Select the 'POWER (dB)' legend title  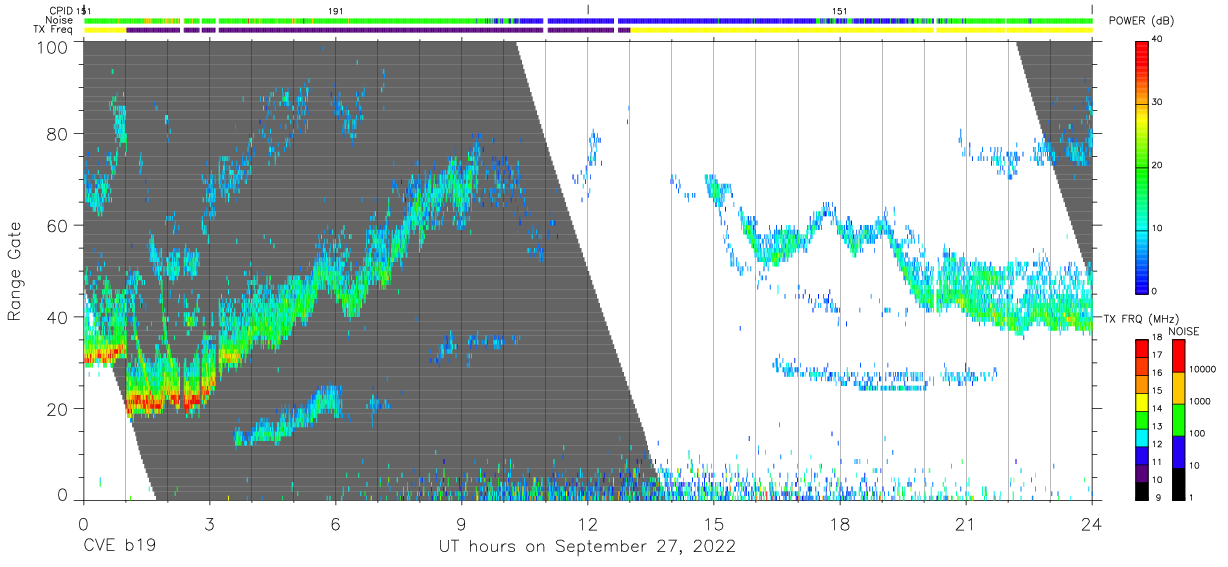click(1141, 22)
